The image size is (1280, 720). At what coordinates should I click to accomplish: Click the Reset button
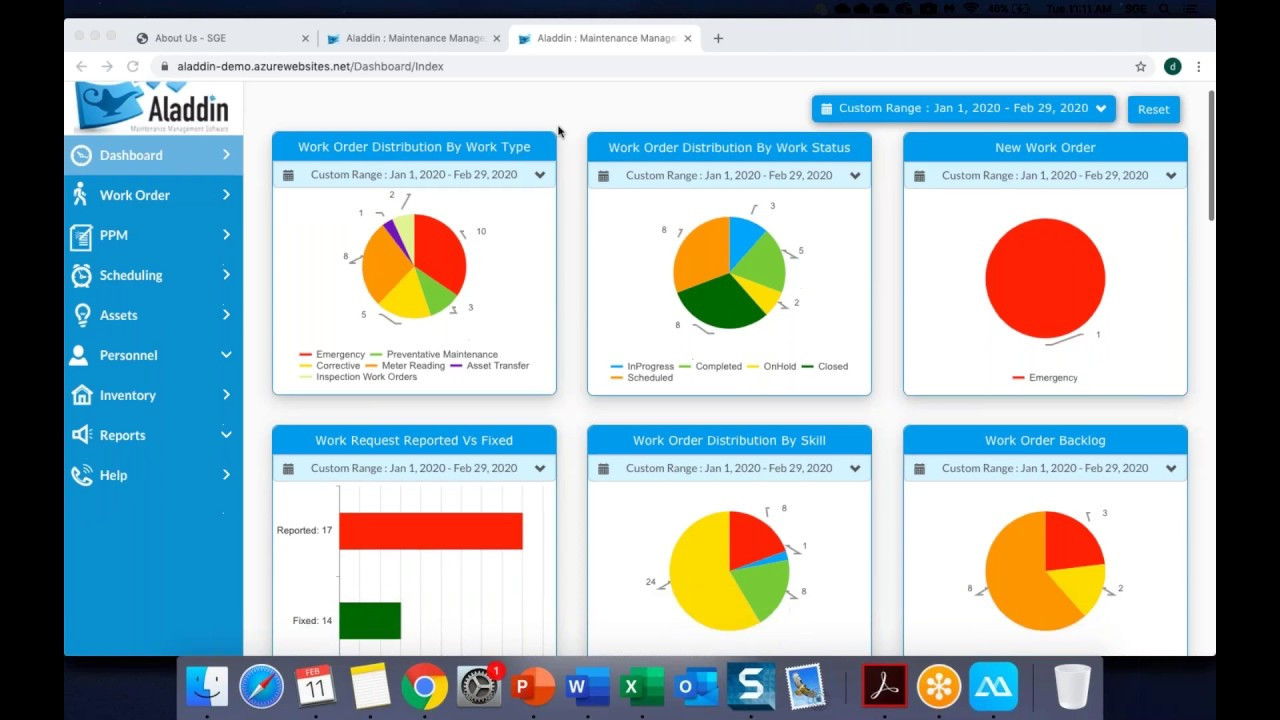point(1153,110)
